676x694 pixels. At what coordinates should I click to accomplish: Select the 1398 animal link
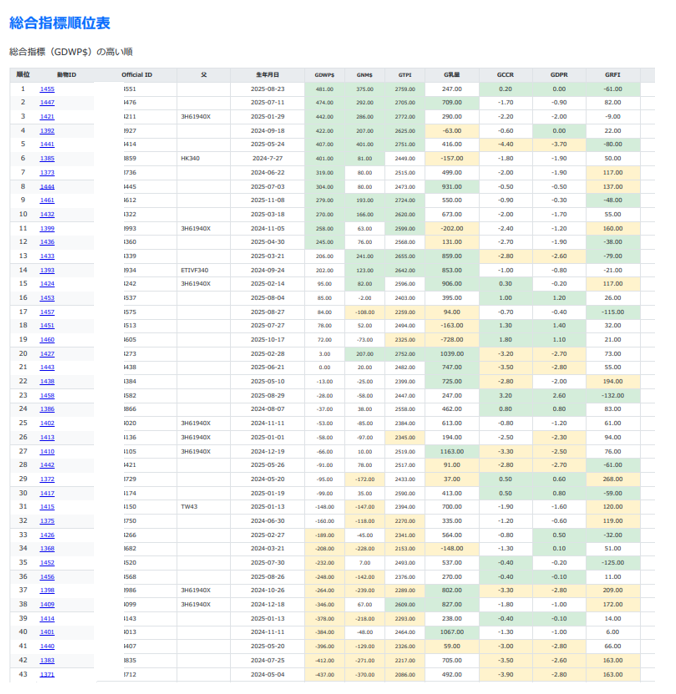(47, 590)
